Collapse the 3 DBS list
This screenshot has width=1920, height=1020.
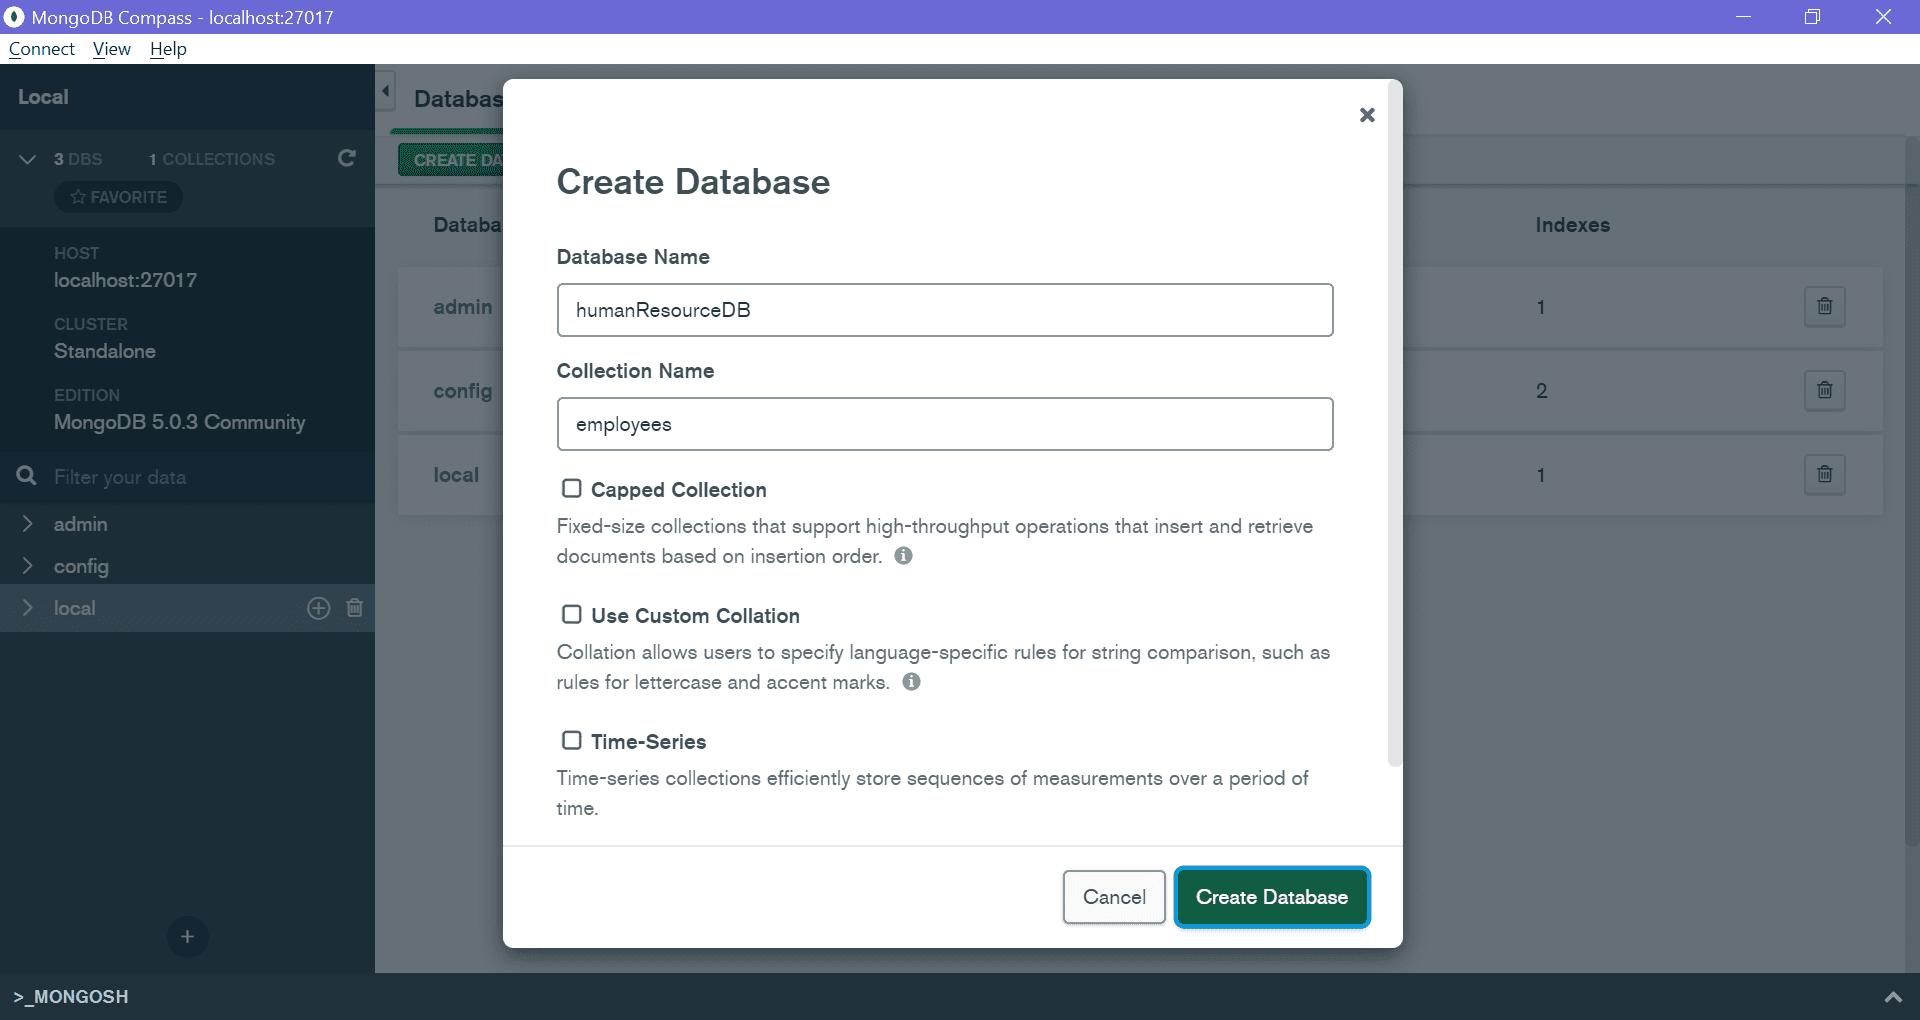[x=27, y=158]
